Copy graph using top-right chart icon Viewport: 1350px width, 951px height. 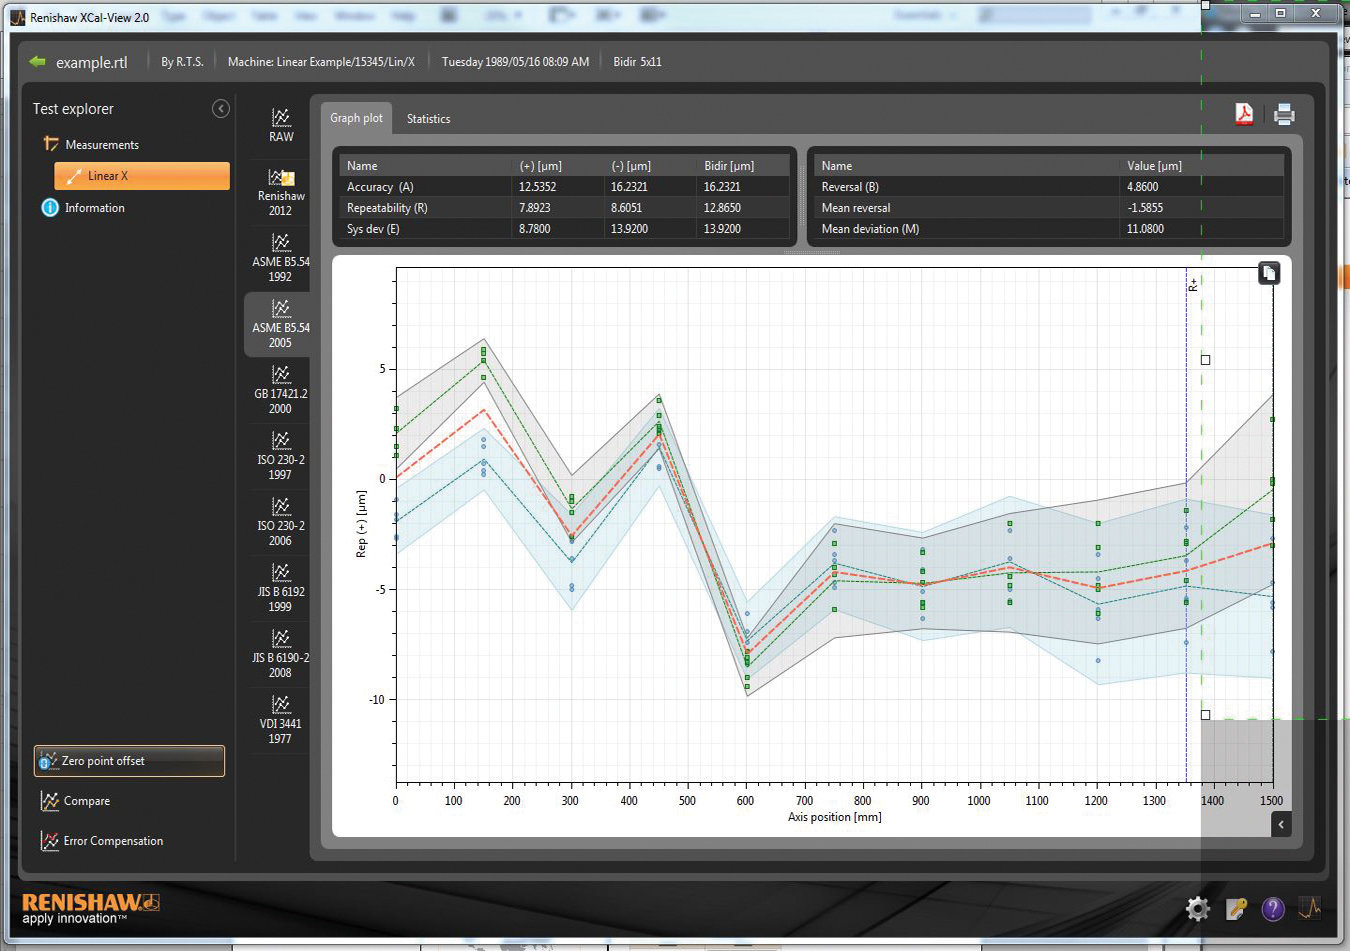pyautogui.click(x=1268, y=273)
